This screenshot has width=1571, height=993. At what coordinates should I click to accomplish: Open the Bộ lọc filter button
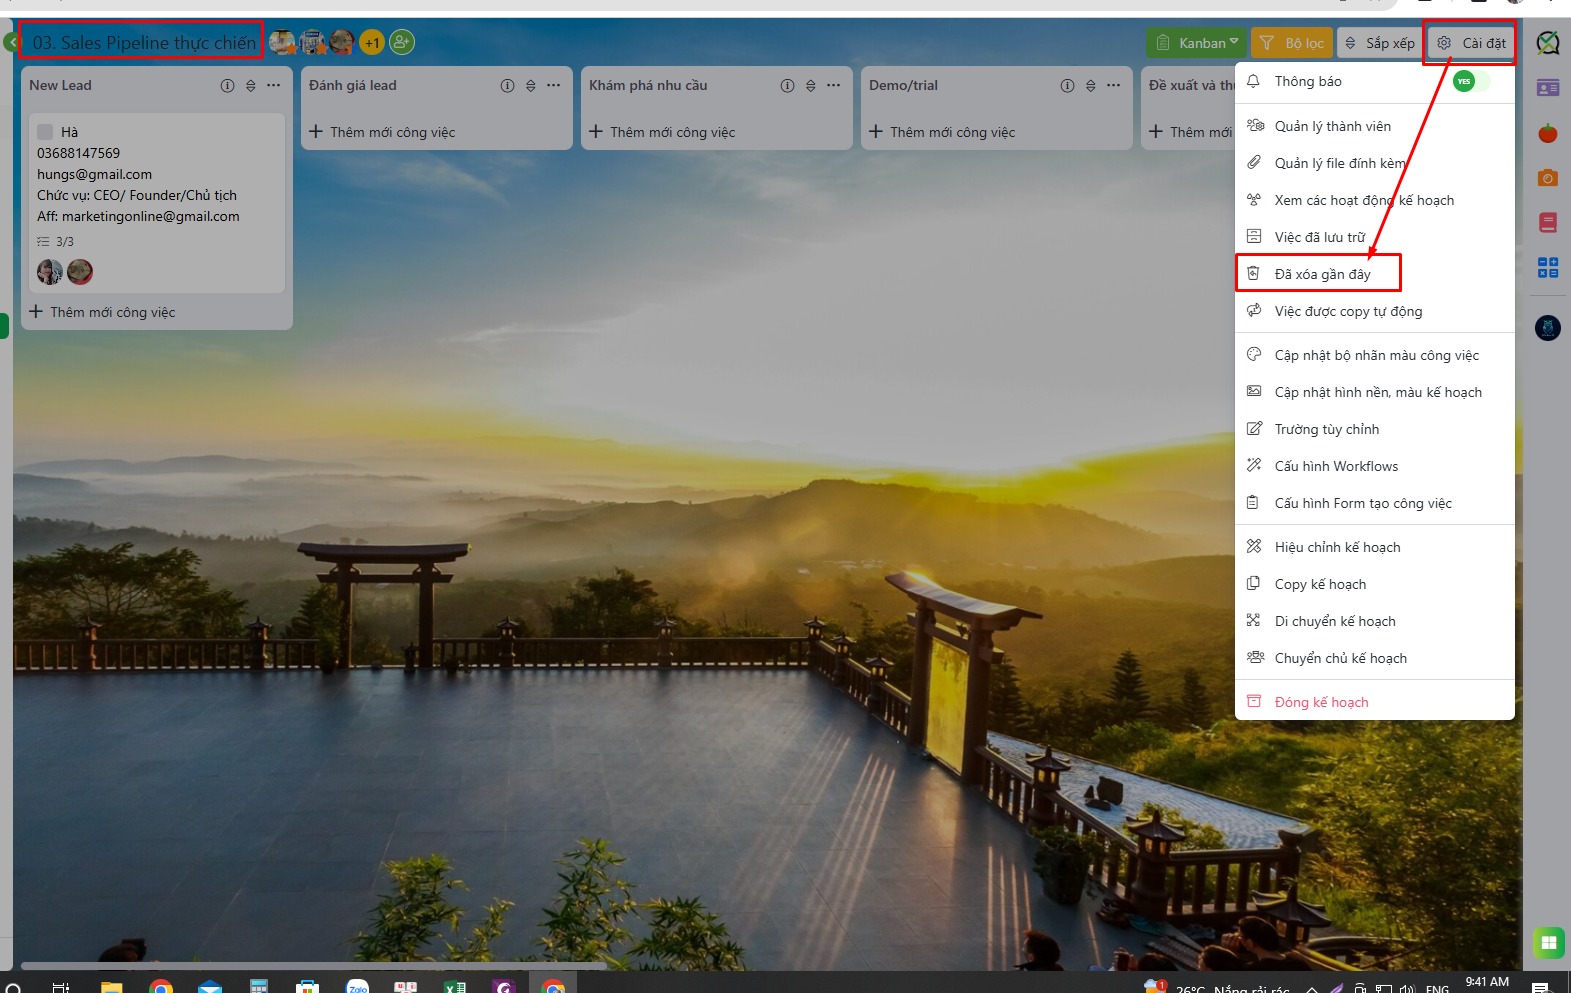coord(1292,43)
